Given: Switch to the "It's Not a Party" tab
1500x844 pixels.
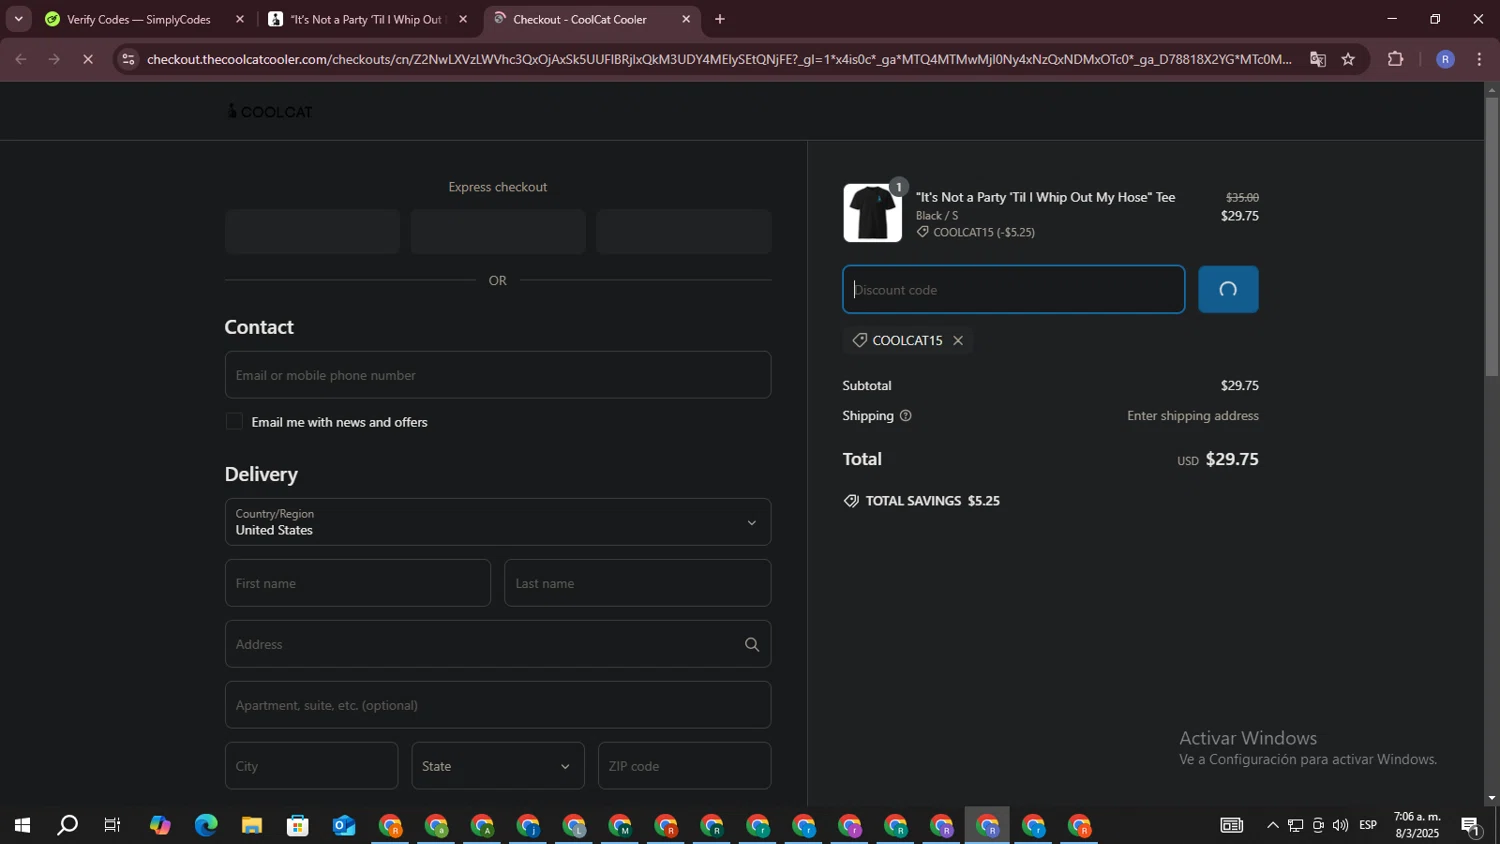Looking at the screenshot, I should 365,20.
